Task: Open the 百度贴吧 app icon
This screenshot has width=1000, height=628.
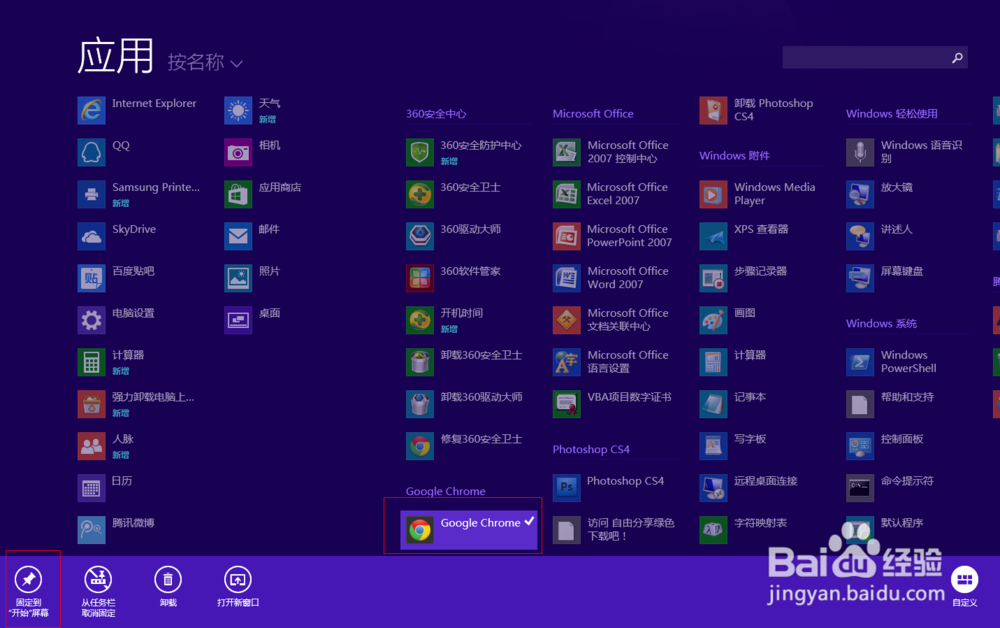Action: 91,278
